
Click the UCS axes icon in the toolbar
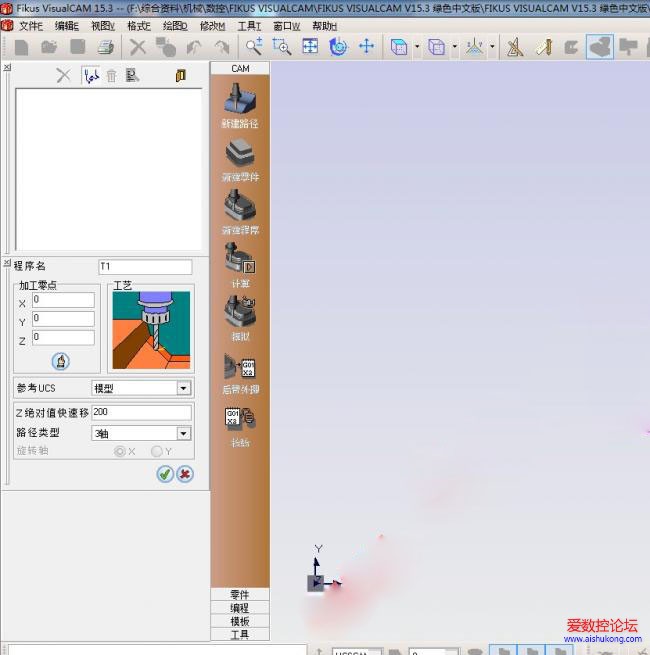click(475, 46)
